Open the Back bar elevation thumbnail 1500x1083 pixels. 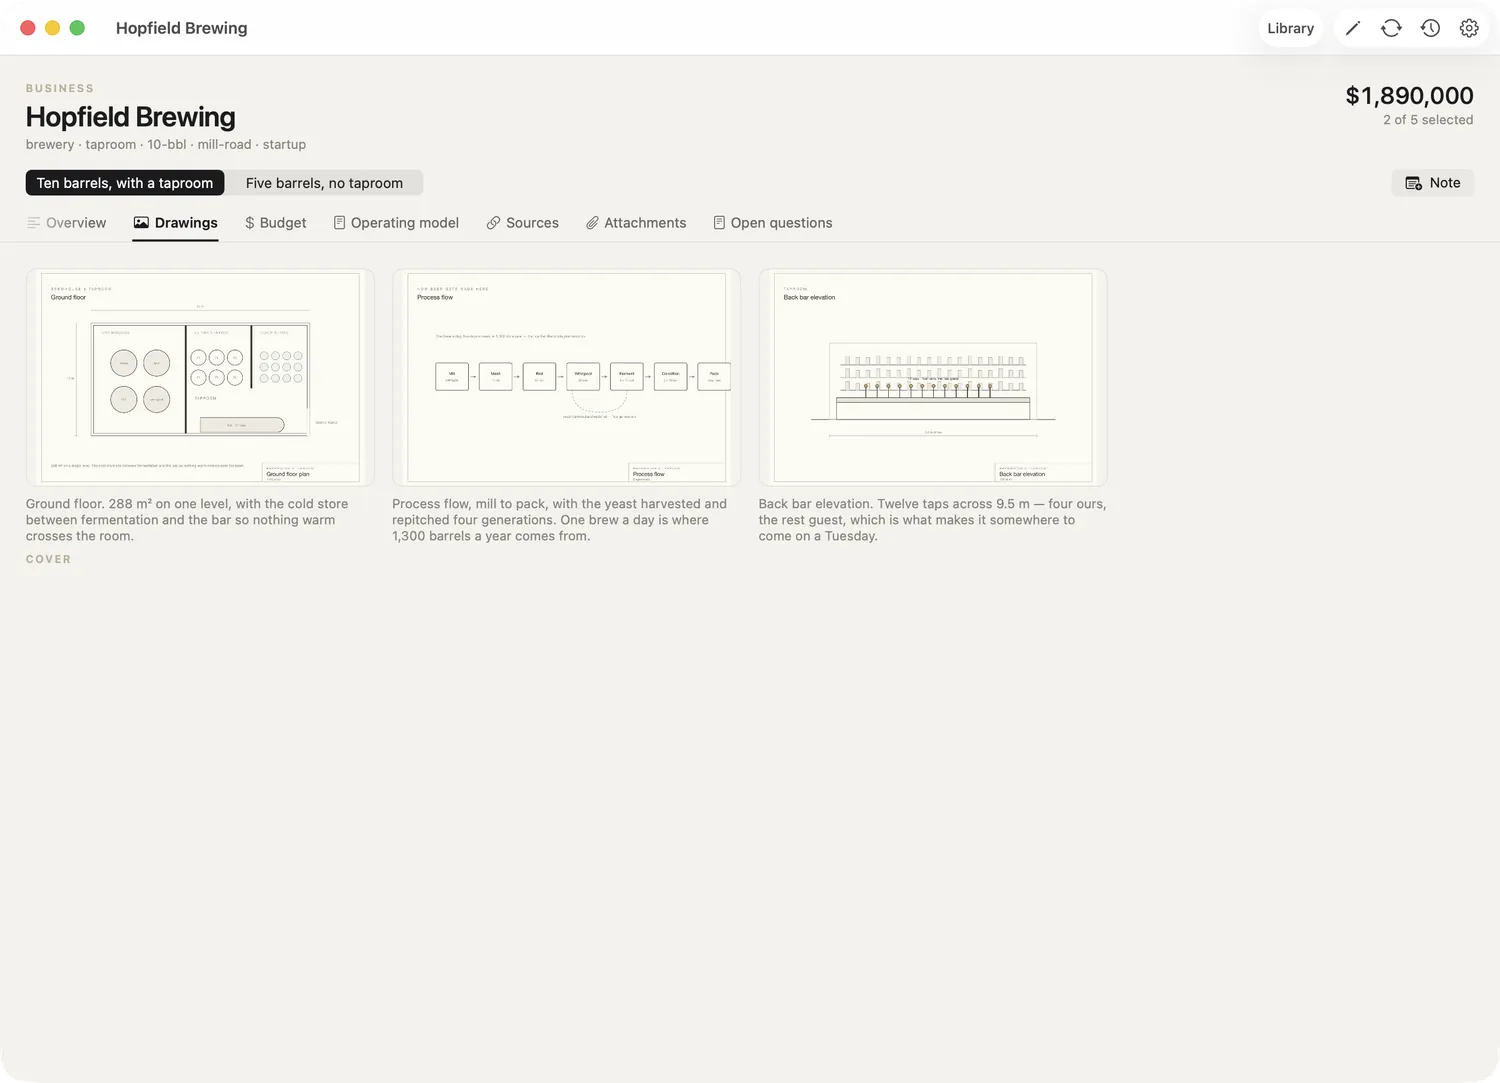(933, 378)
